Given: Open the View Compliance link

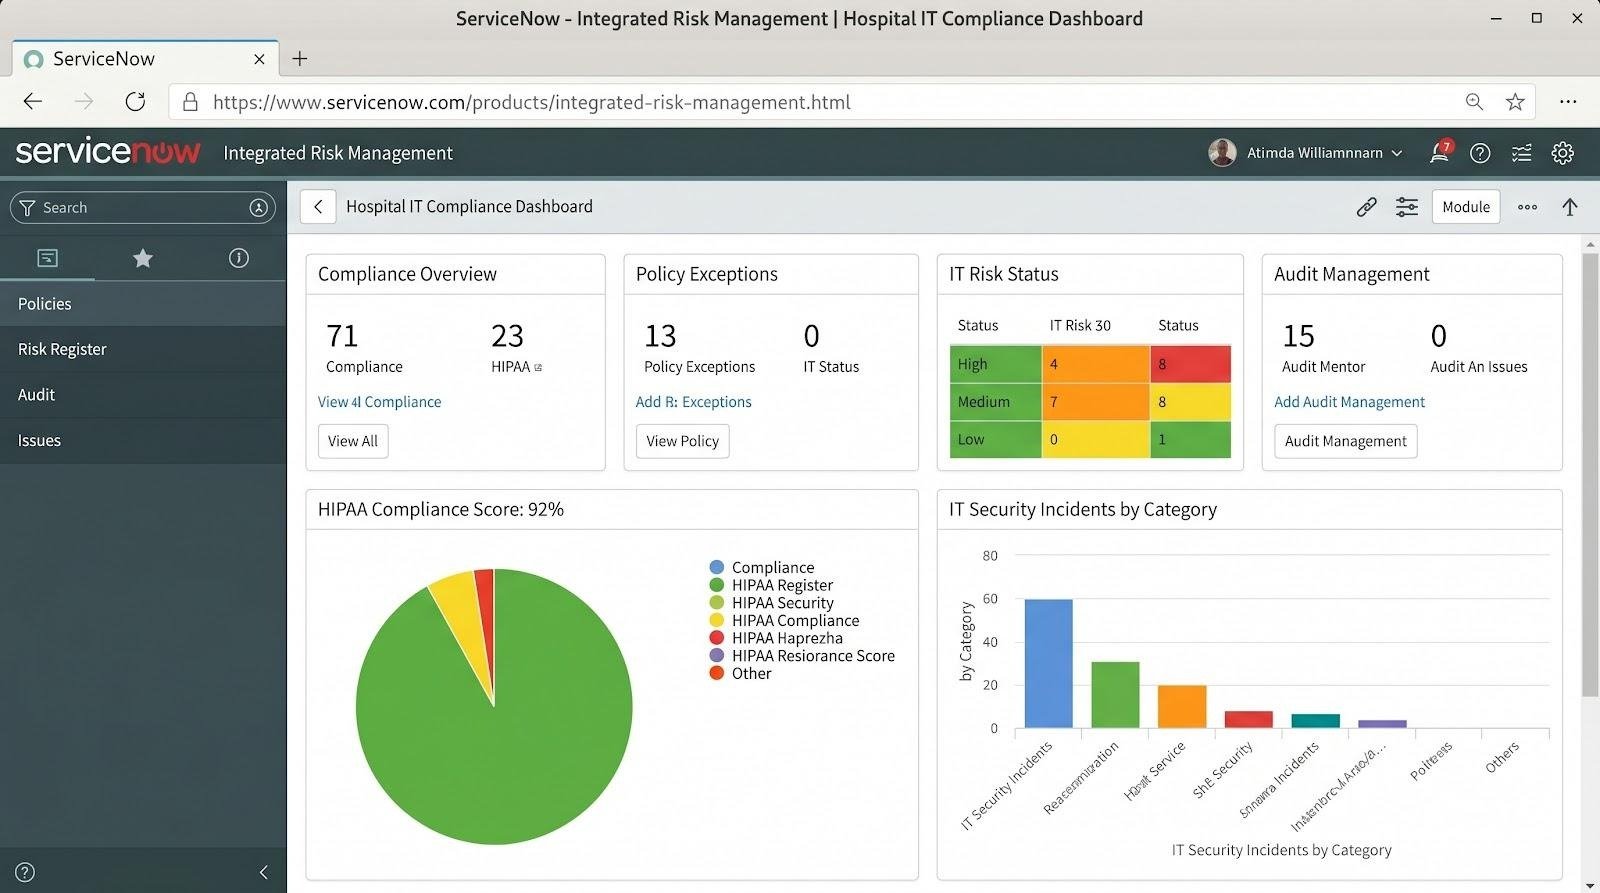Looking at the screenshot, I should pos(379,402).
